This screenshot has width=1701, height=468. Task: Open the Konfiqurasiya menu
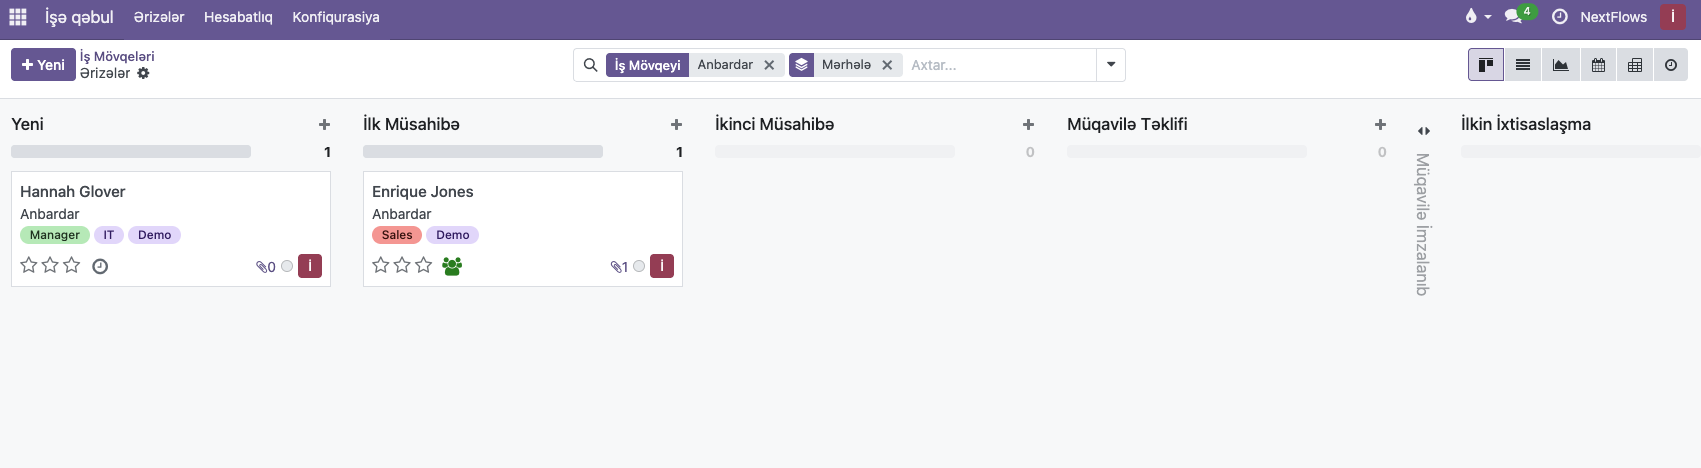(335, 17)
